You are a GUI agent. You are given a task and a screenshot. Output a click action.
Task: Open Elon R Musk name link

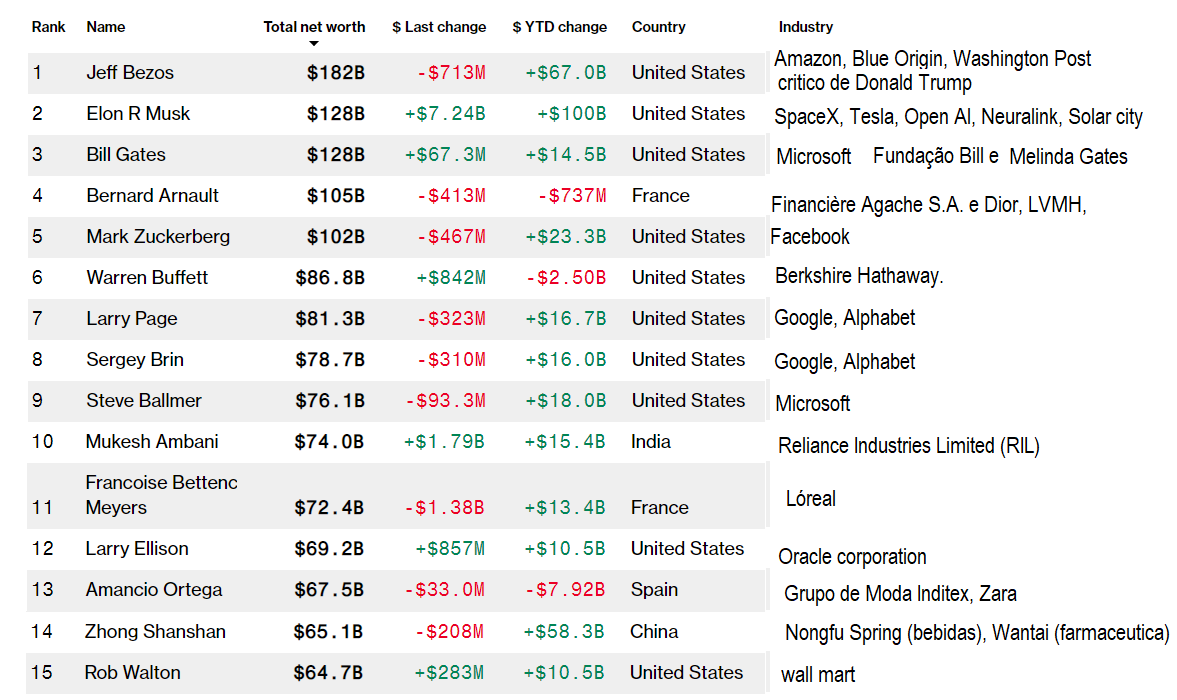[x=138, y=114]
